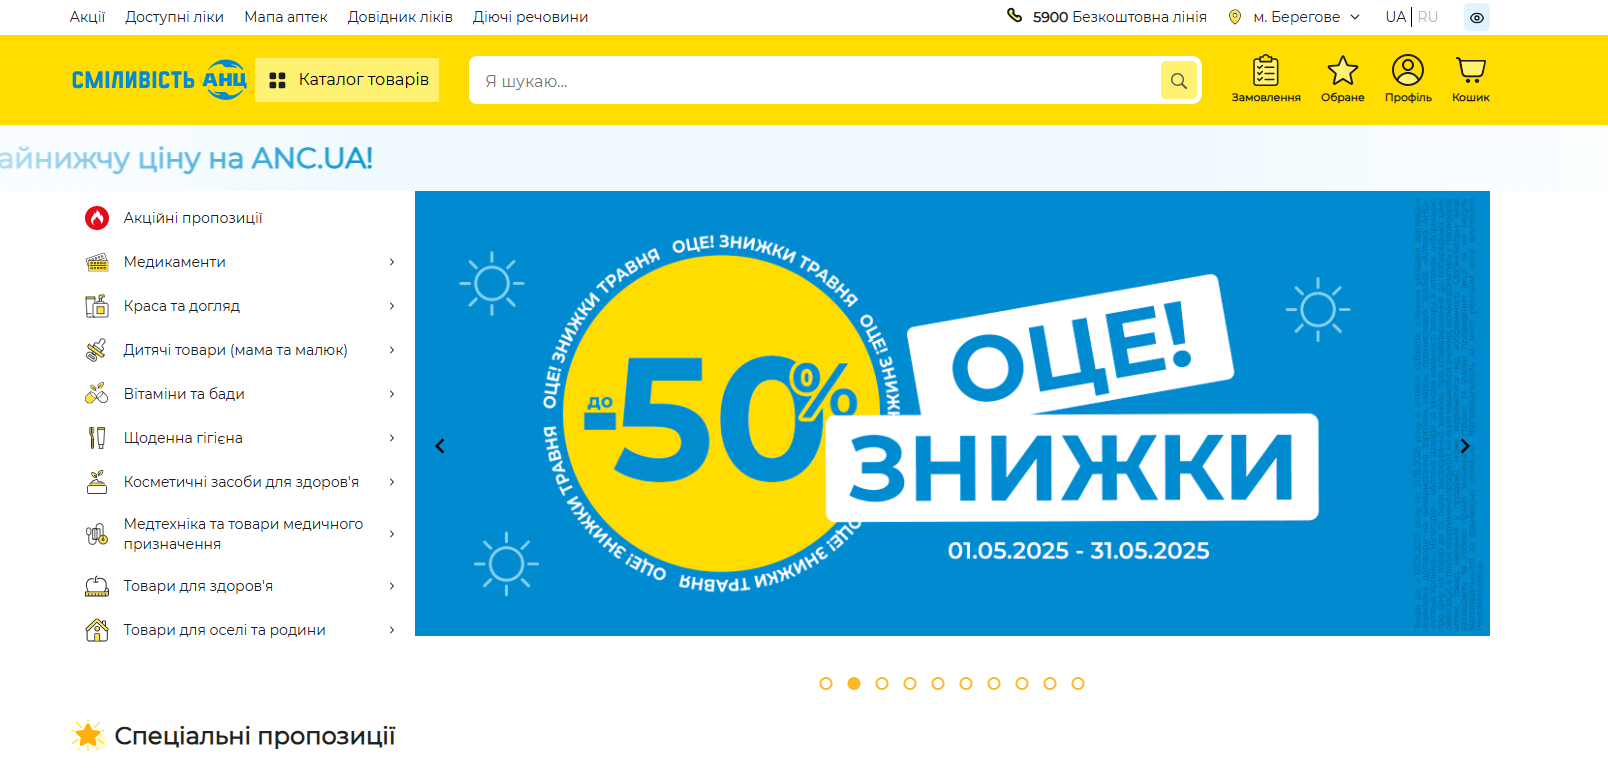
Task: Open the Каталог товарів button
Action: pos(347,80)
